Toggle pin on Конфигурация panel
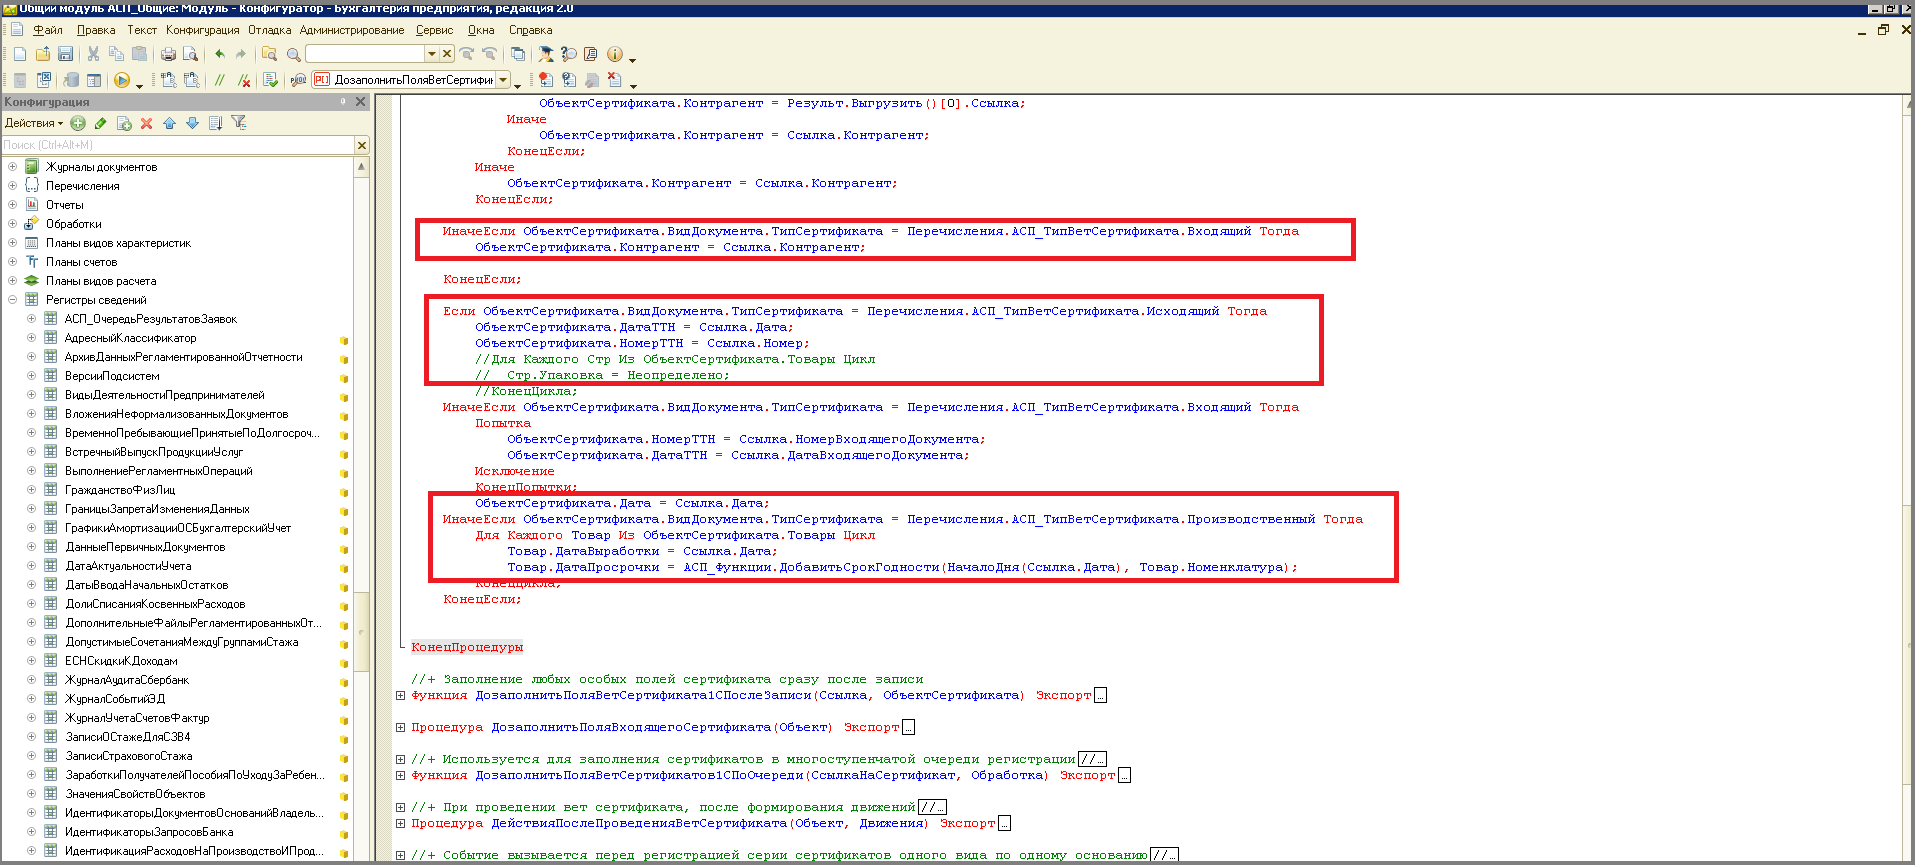This screenshot has height=865, width=1915. pyautogui.click(x=343, y=101)
